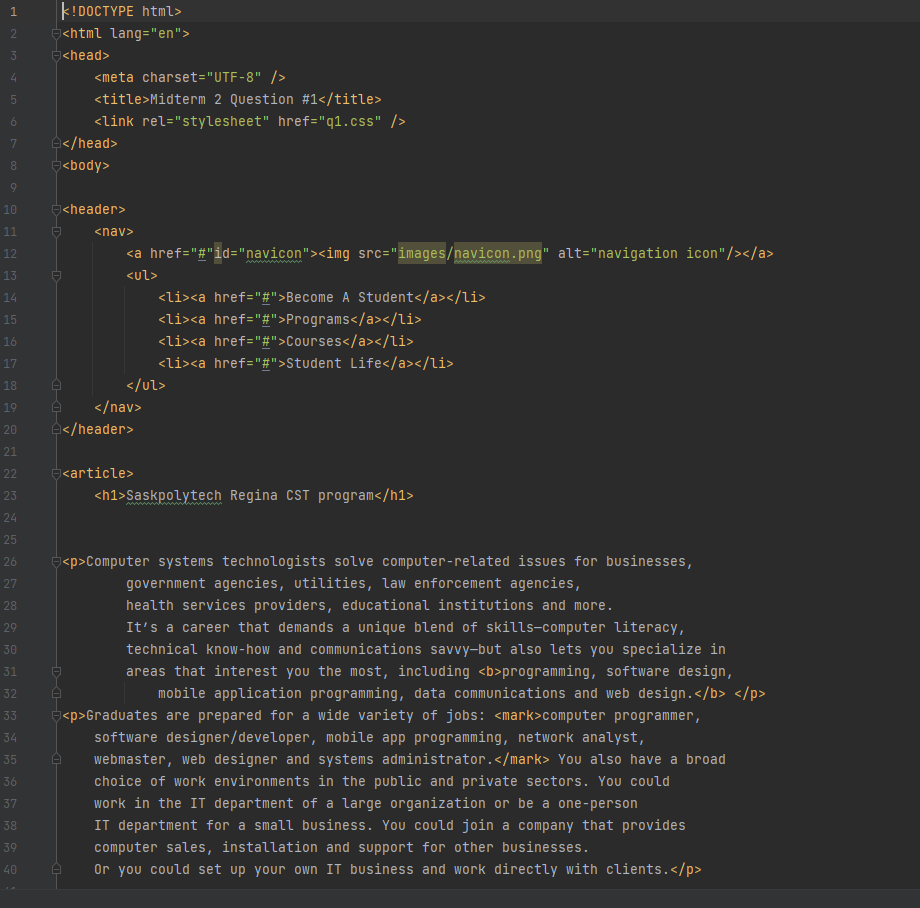This screenshot has height=908, width=920.
Task: Click the closing </nav> tag text
Action: (x=118, y=408)
